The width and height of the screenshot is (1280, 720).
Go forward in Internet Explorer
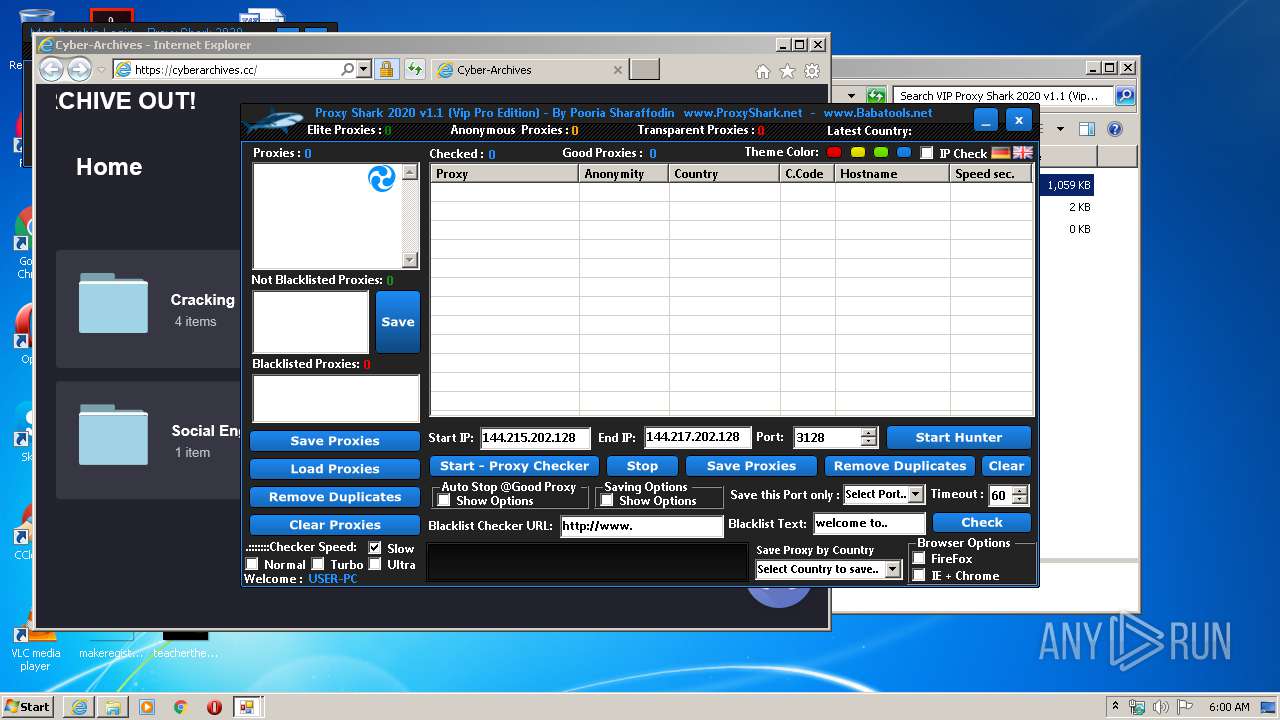(x=79, y=69)
